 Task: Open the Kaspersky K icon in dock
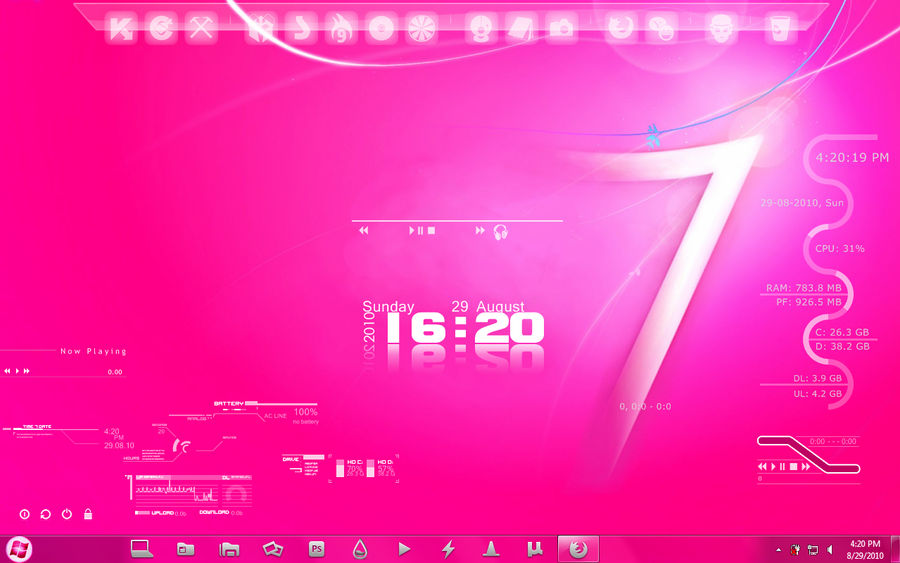[121, 28]
